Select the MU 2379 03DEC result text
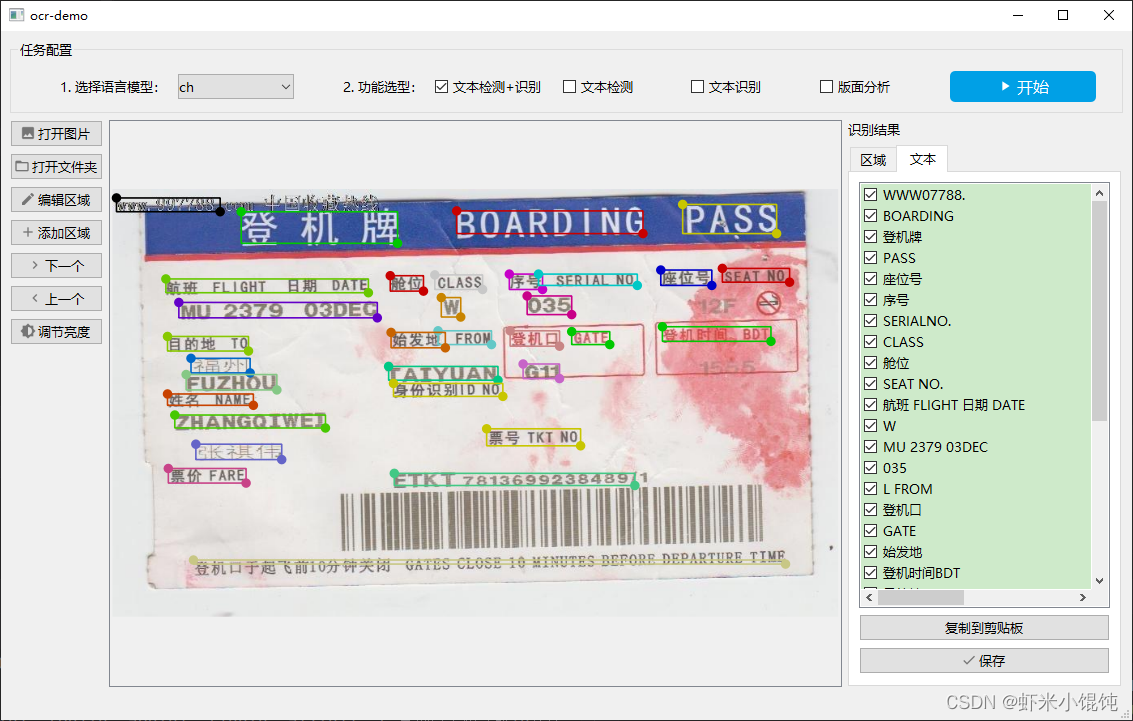The width and height of the screenshot is (1133, 721). [x=935, y=446]
